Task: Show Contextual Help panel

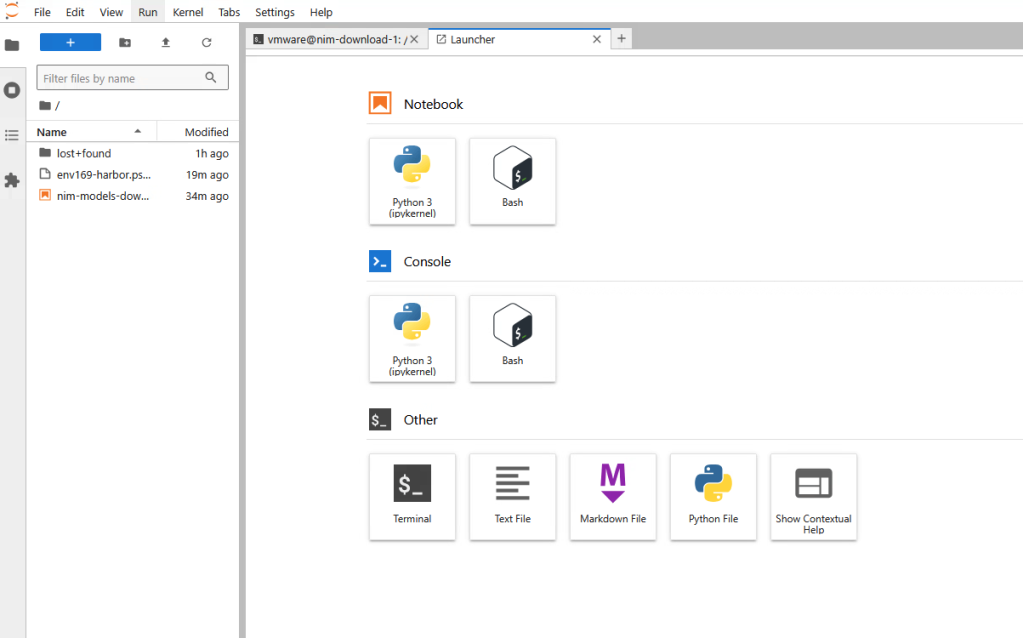Action: (814, 497)
